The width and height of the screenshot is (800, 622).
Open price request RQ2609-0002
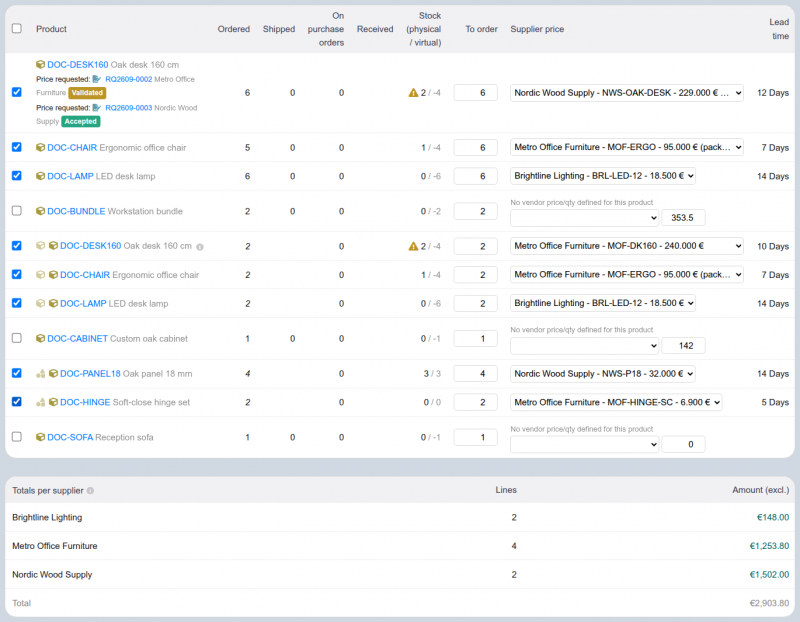point(129,79)
